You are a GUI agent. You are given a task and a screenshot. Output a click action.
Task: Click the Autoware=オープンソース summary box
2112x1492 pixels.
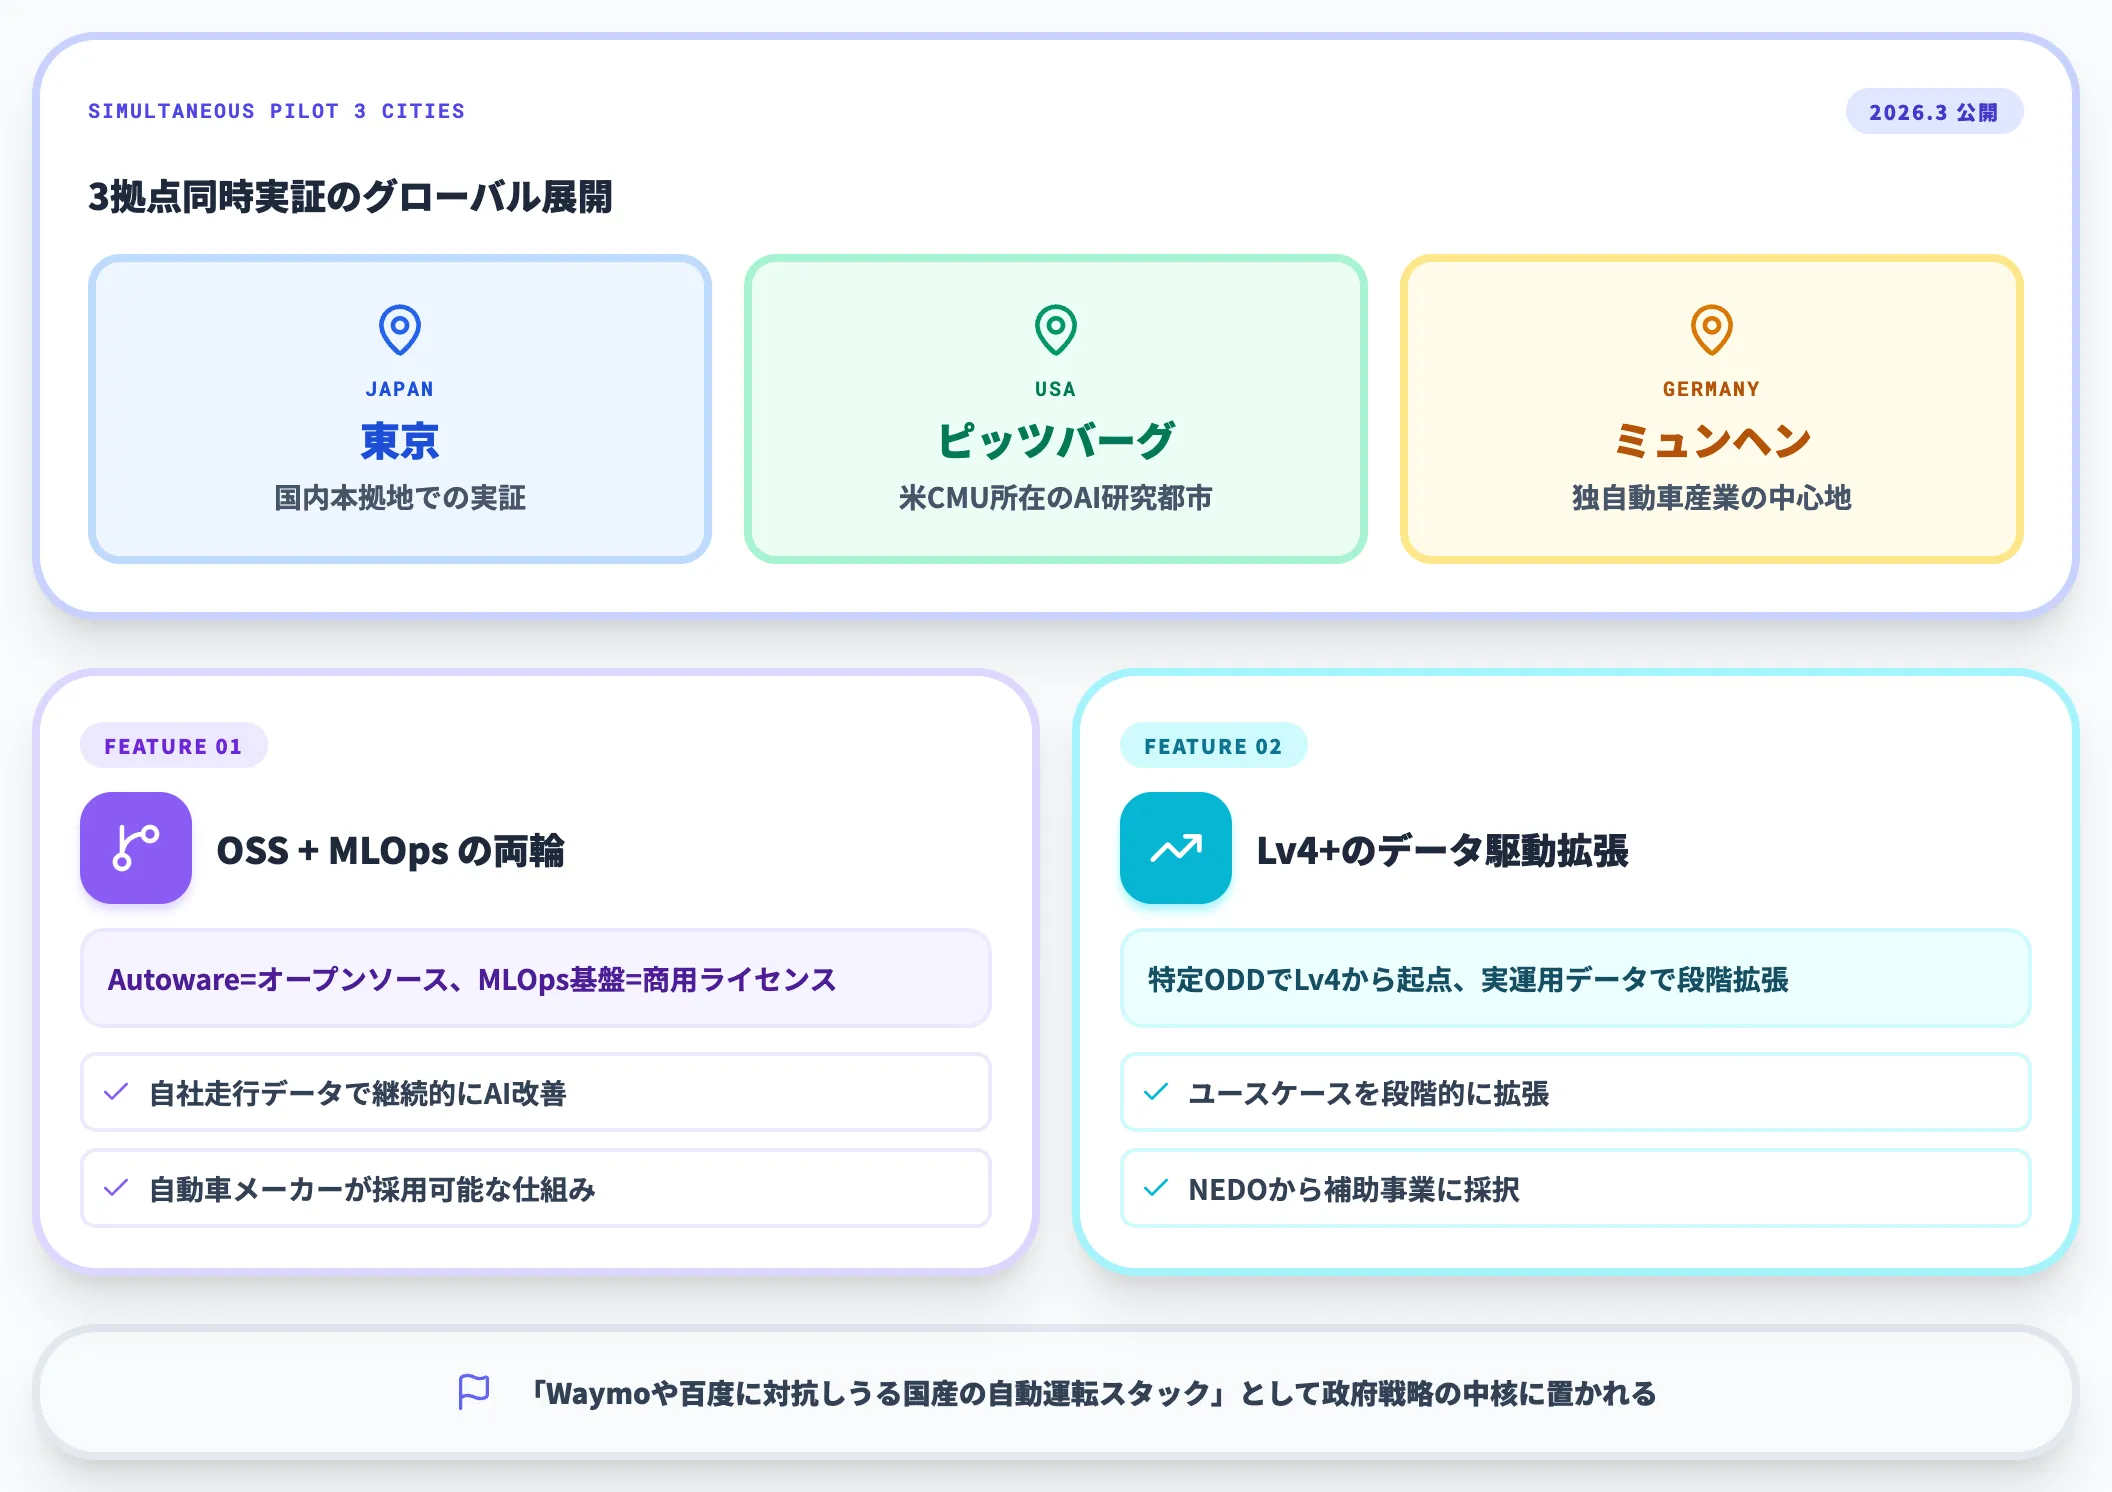coord(536,978)
